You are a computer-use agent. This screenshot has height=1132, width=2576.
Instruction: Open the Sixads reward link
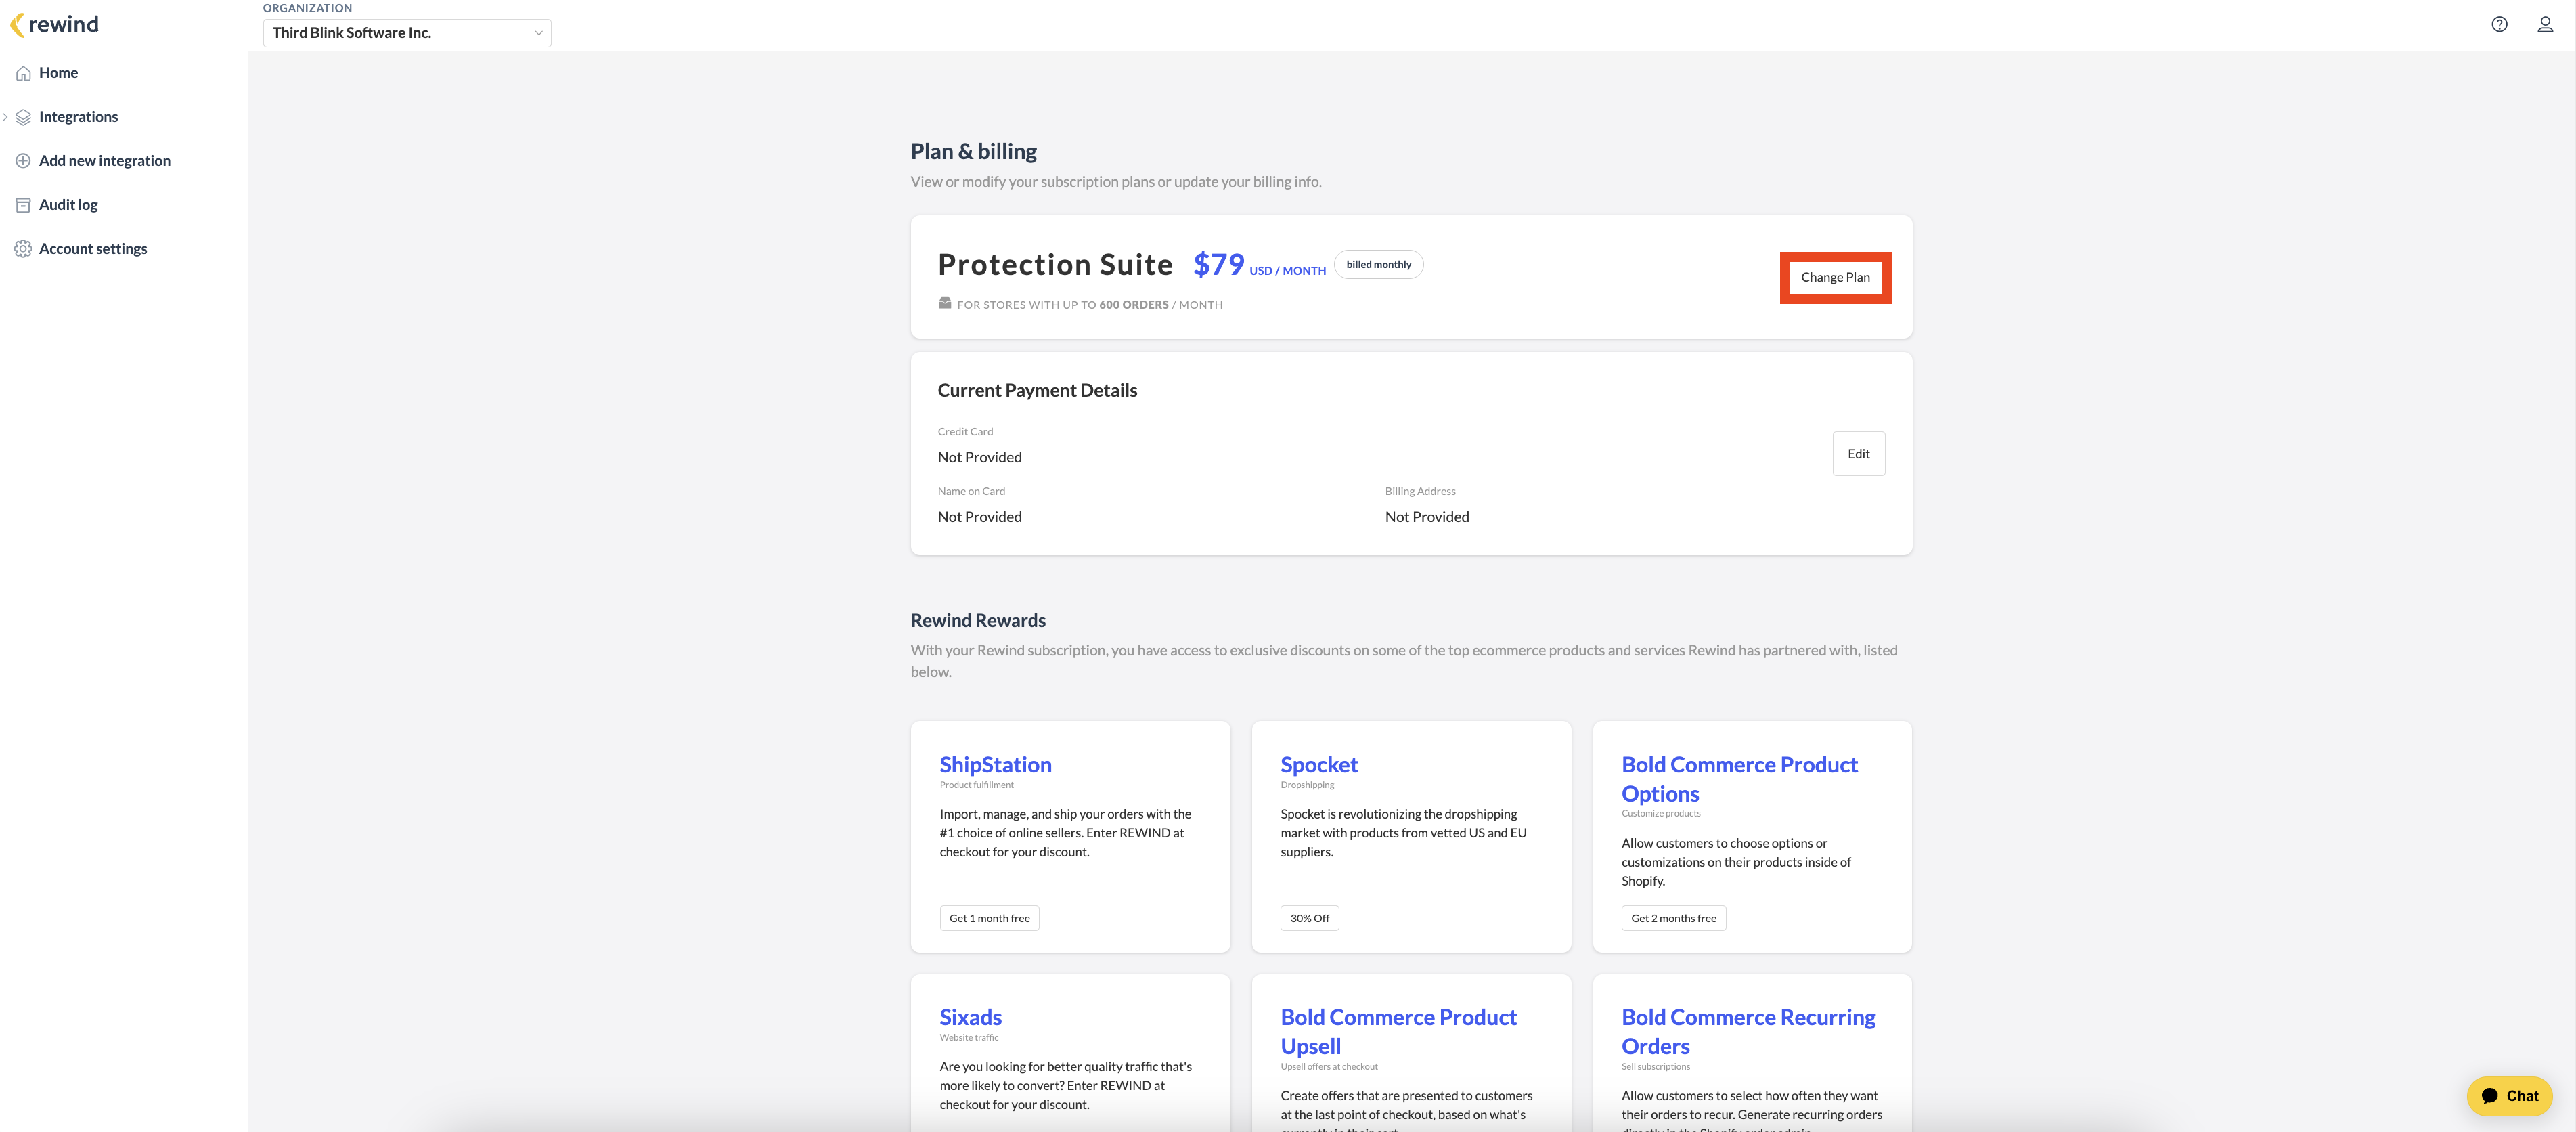pos(970,1017)
